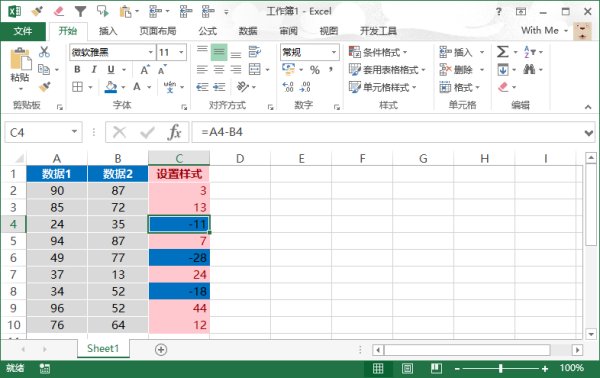The image size is (600, 378).
Task: Switch to the 插入 ribbon tab
Action: pyautogui.click(x=108, y=31)
